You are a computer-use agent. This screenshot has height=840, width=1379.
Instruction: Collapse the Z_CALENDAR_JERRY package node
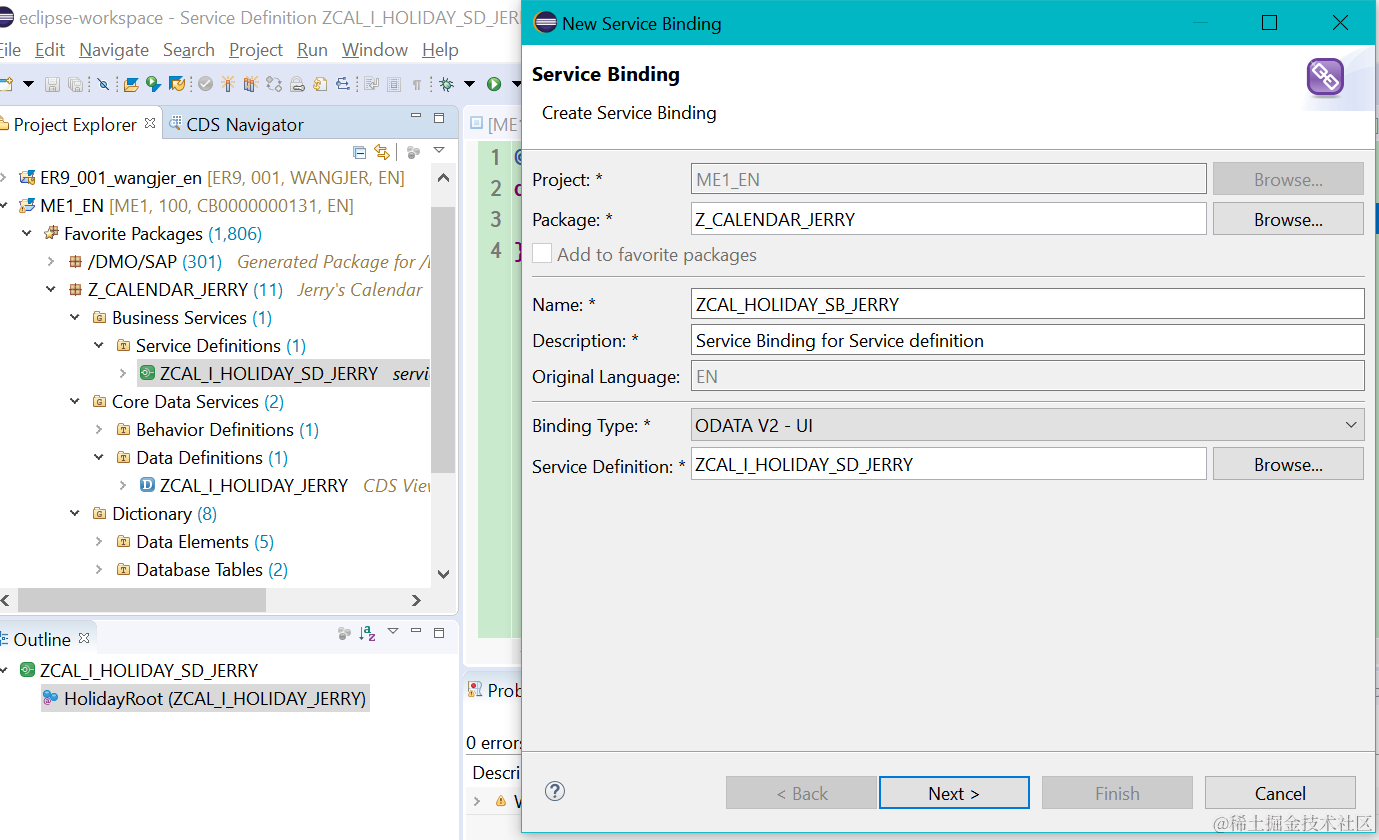point(51,290)
